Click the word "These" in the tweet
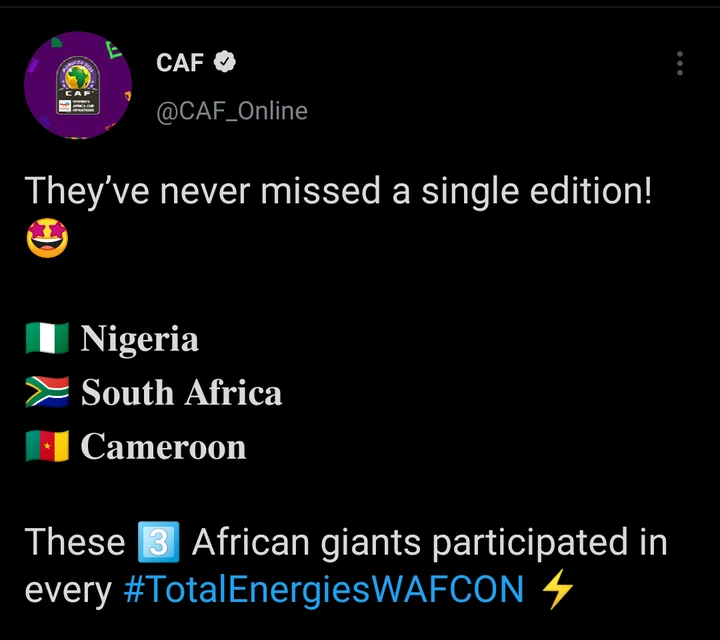Viewport: 720px width, 640px height. coord(75,542)
